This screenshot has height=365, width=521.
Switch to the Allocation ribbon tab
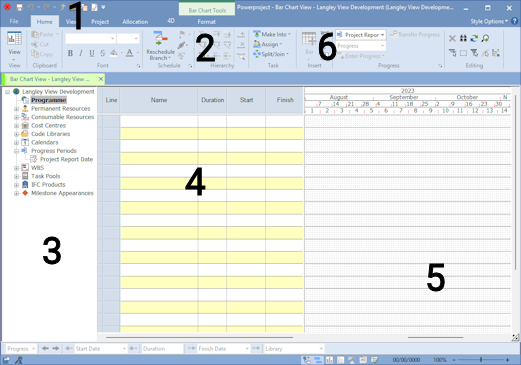point(135,22)
